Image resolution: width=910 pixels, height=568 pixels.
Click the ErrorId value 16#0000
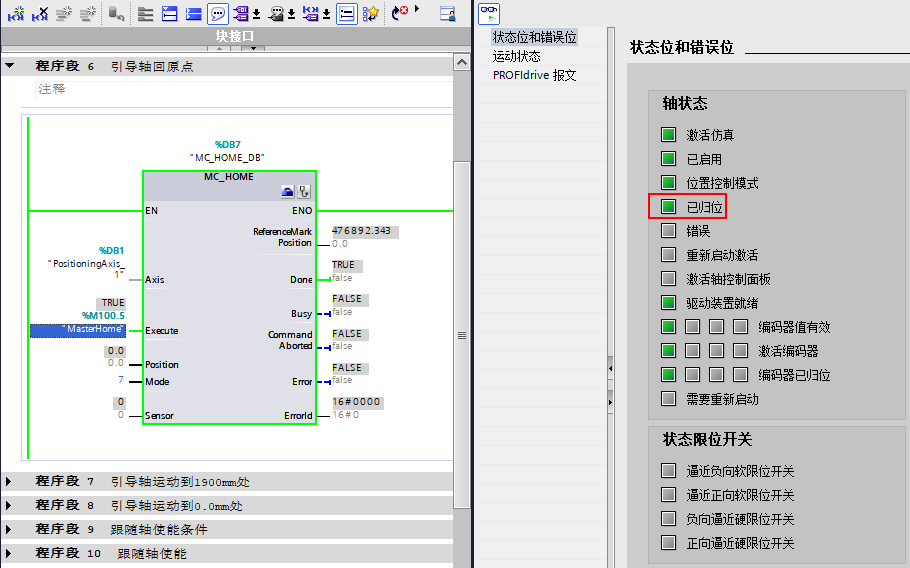pos(357,402)
